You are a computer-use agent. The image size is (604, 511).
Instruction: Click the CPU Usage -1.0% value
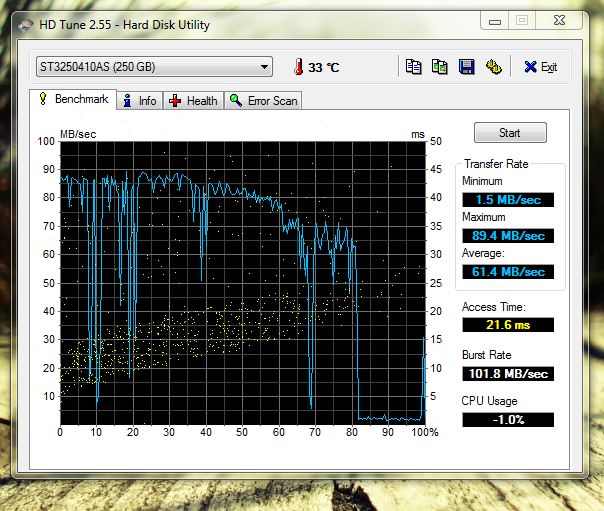(x=508, y=419)
